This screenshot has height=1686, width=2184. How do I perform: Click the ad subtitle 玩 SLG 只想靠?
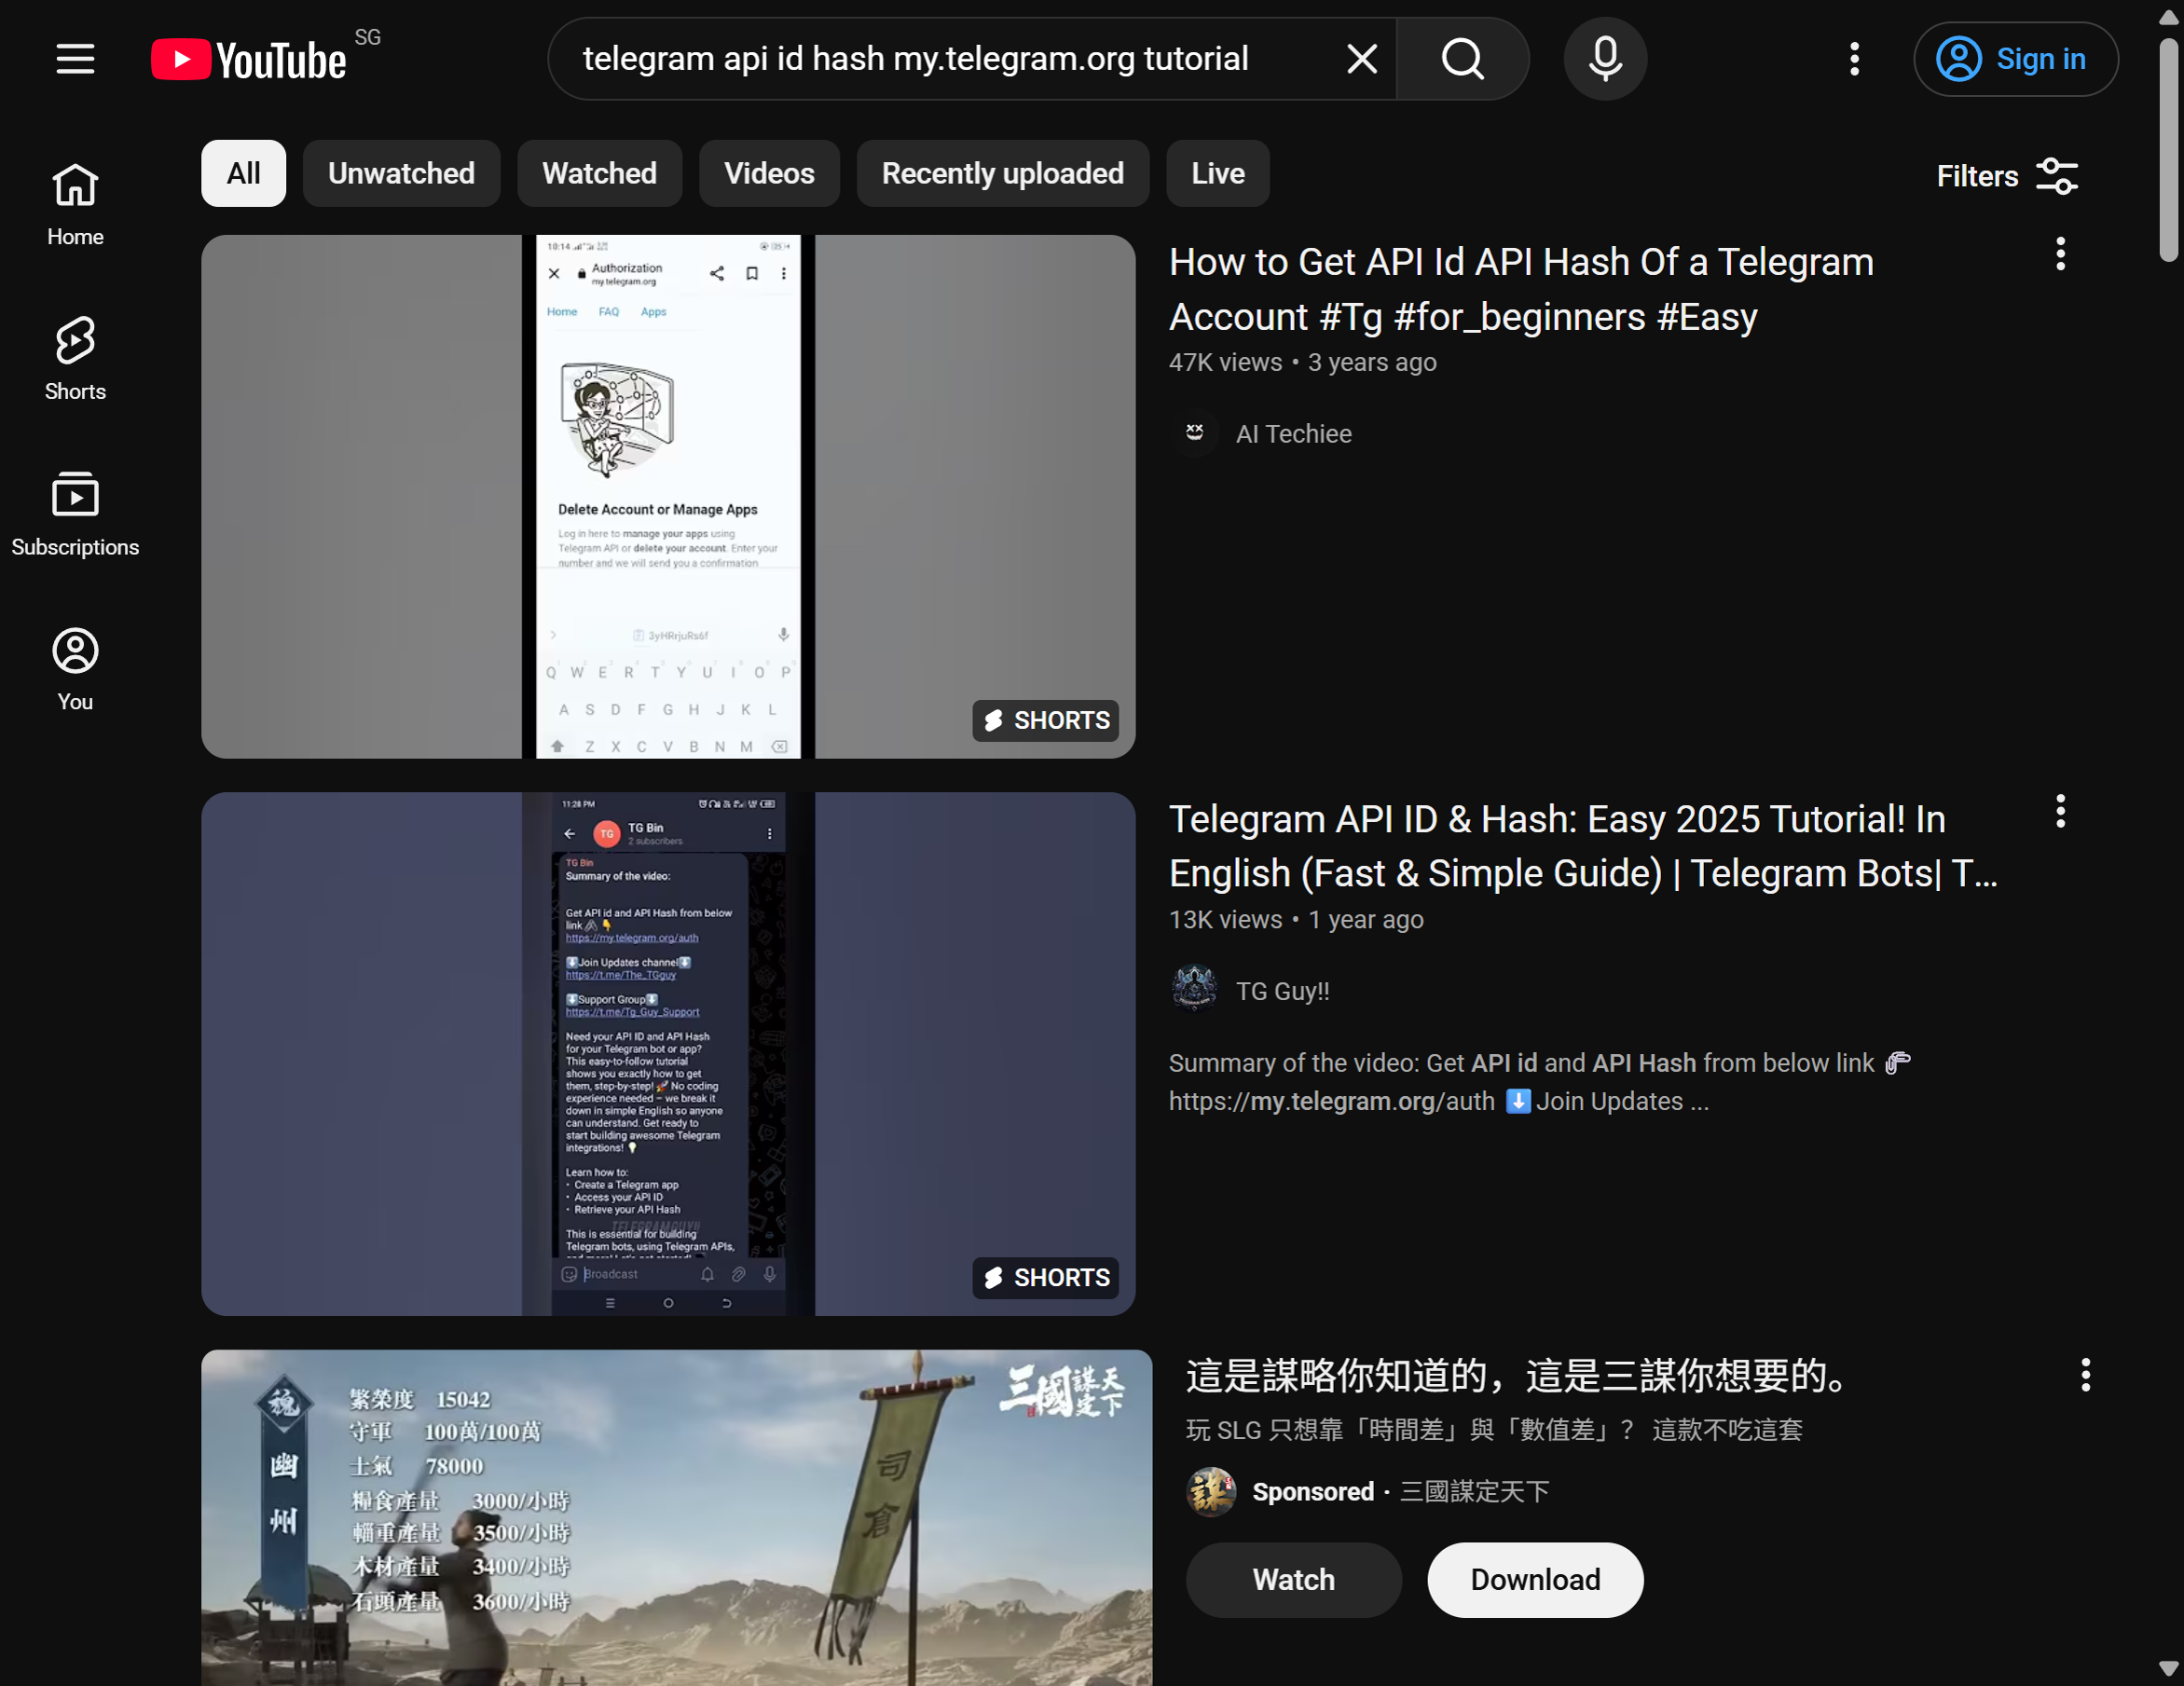(1493, 1430)
